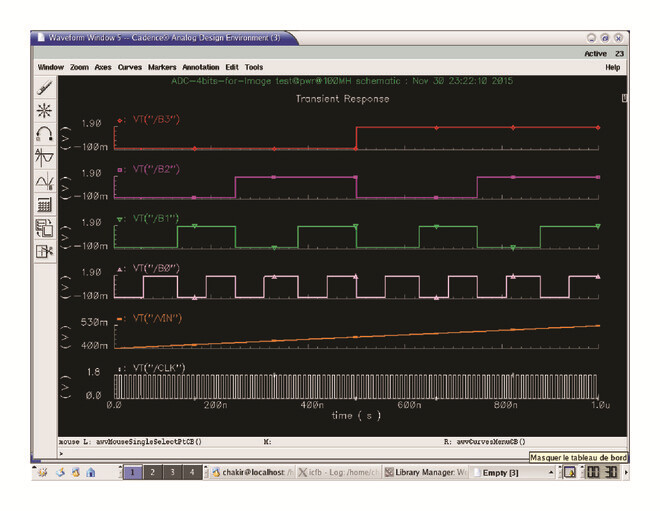Open the Help menu
Screen dimensions: 660x511
click(x=612, y=67)
